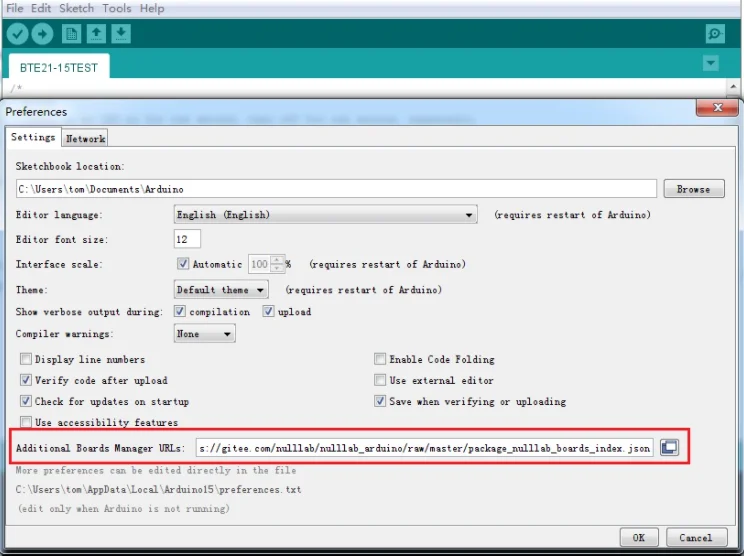Uncheck verbose output during compilation
Image resolution: width=744 pixels, height=556 pixels.
tap(182, 312)
